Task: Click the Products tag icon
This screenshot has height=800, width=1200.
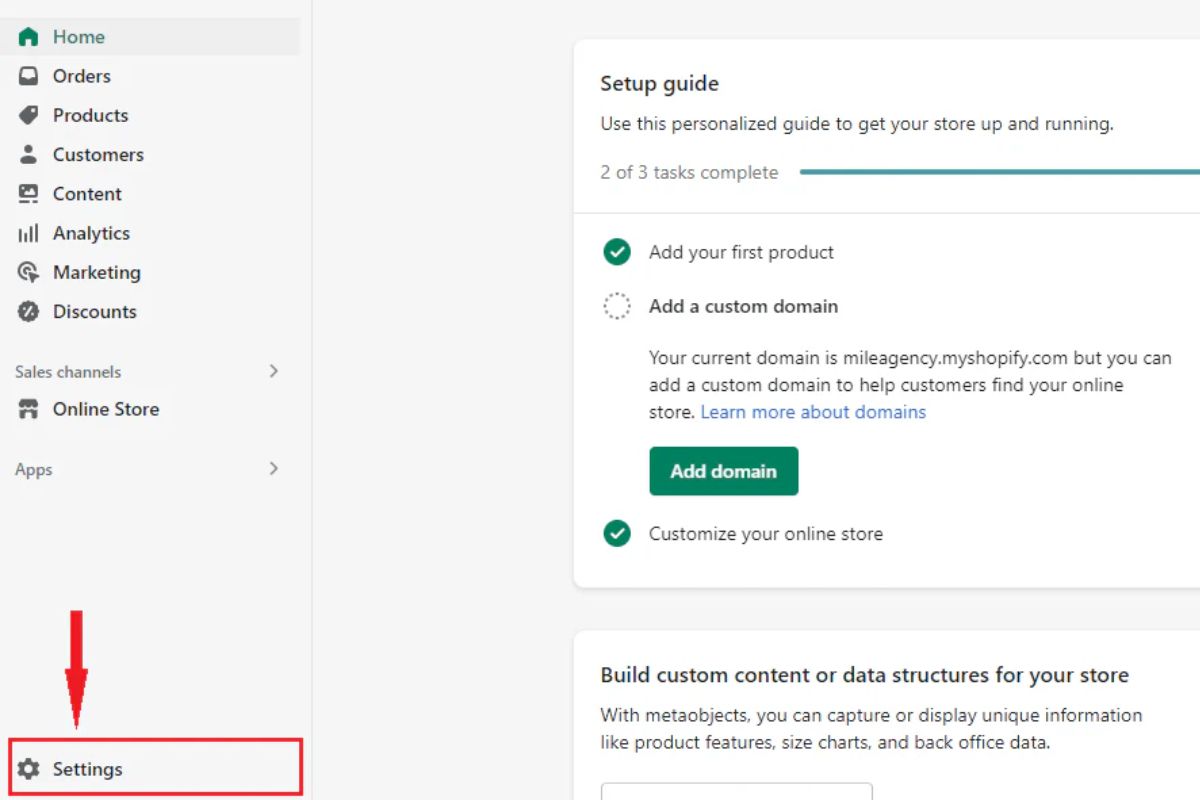Action: tap(29, 115)
